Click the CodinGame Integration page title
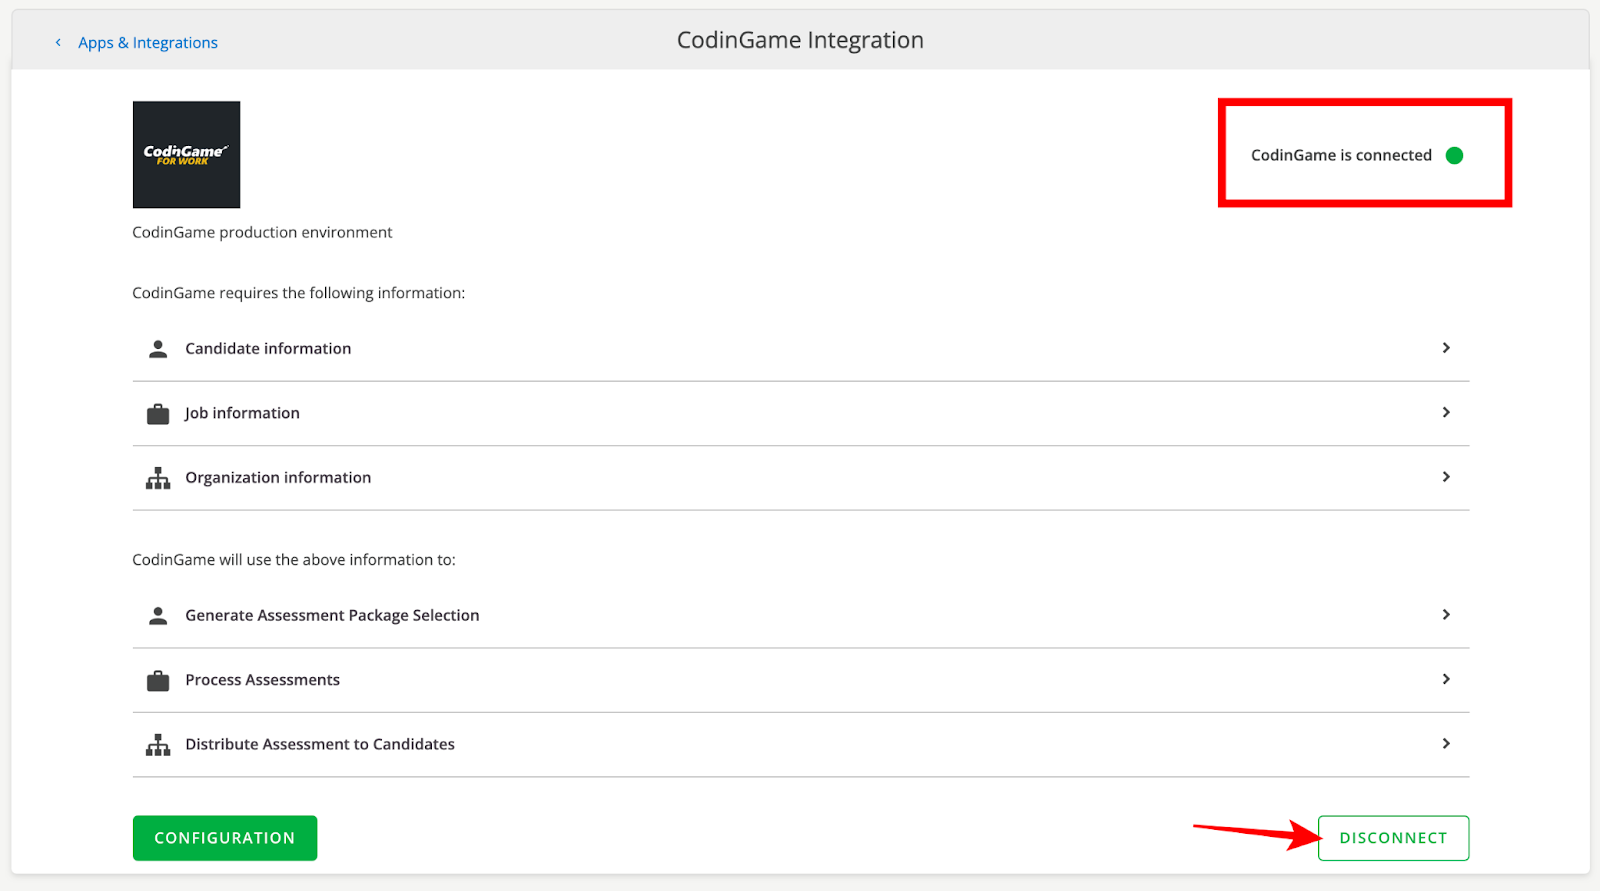 pos(800,40)
